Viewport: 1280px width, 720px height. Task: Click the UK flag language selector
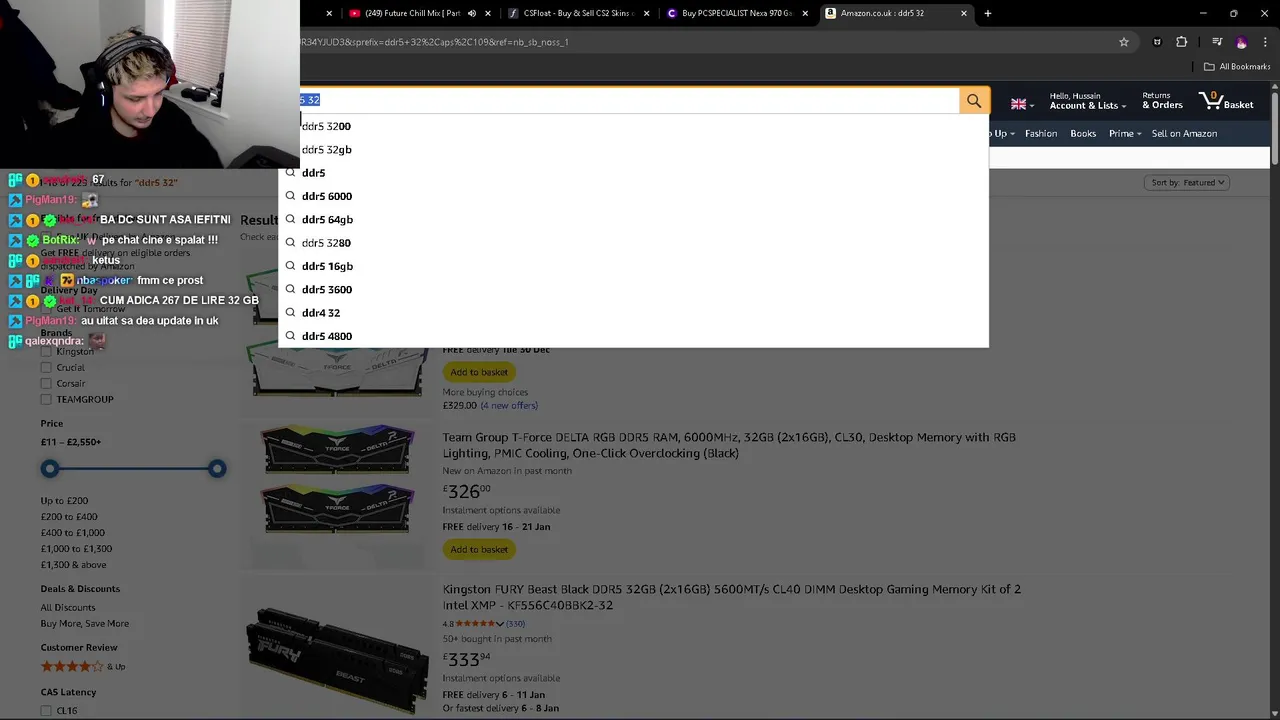coord(1018,104)
